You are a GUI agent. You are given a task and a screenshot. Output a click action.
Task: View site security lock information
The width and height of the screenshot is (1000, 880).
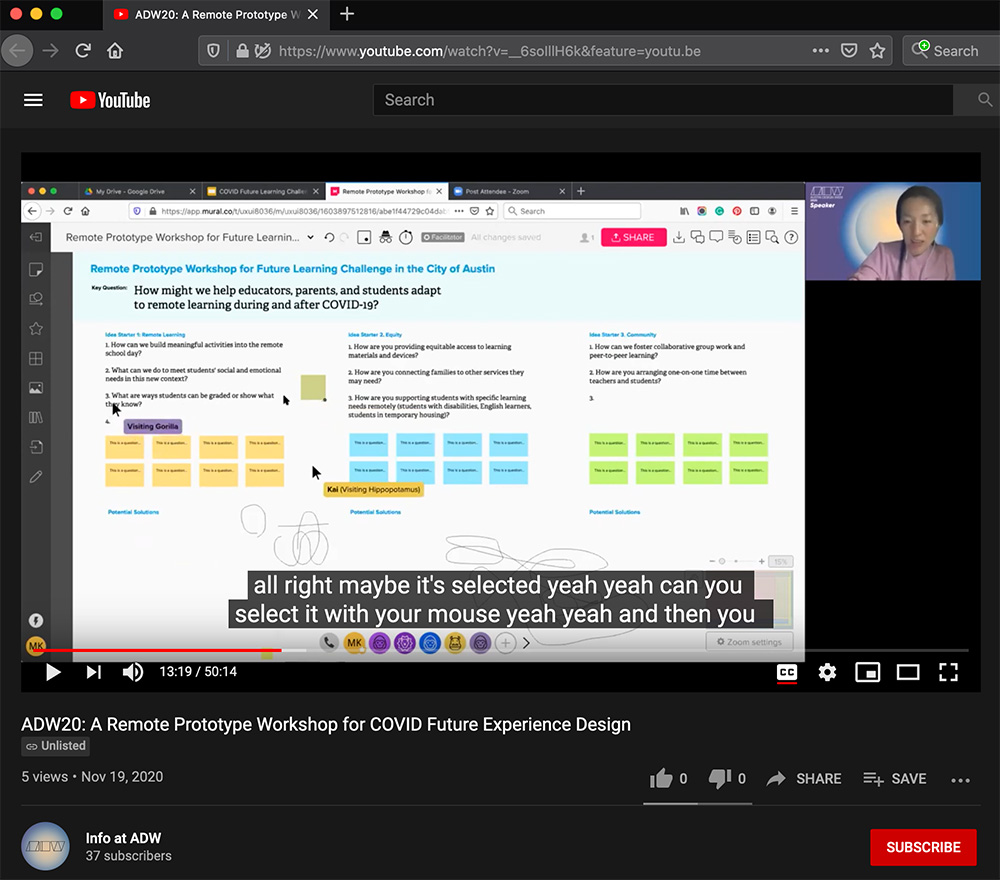242,51
